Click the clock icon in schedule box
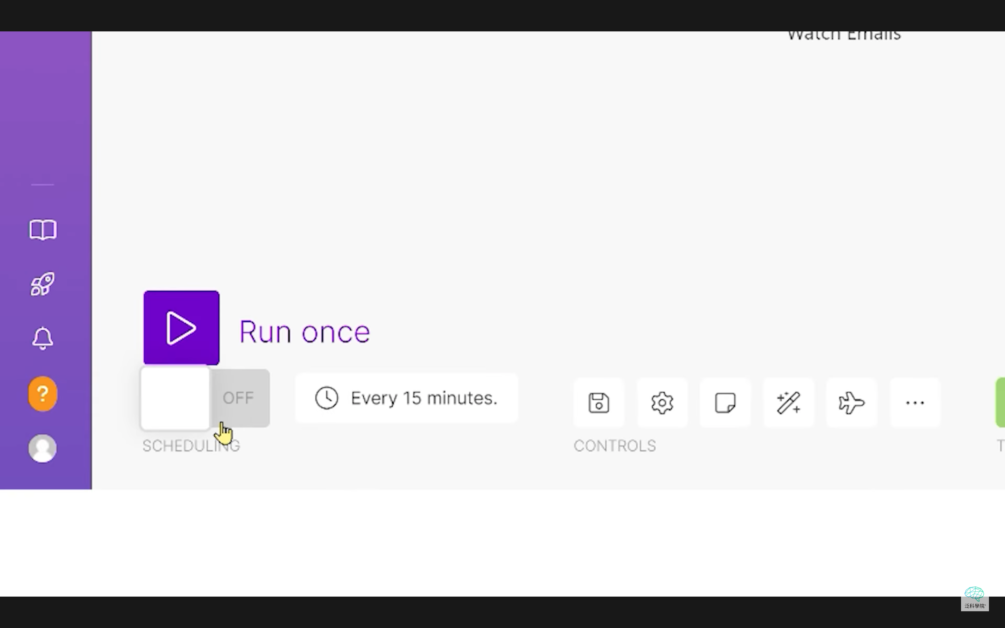1005x628 pixels. coord(326,398)
